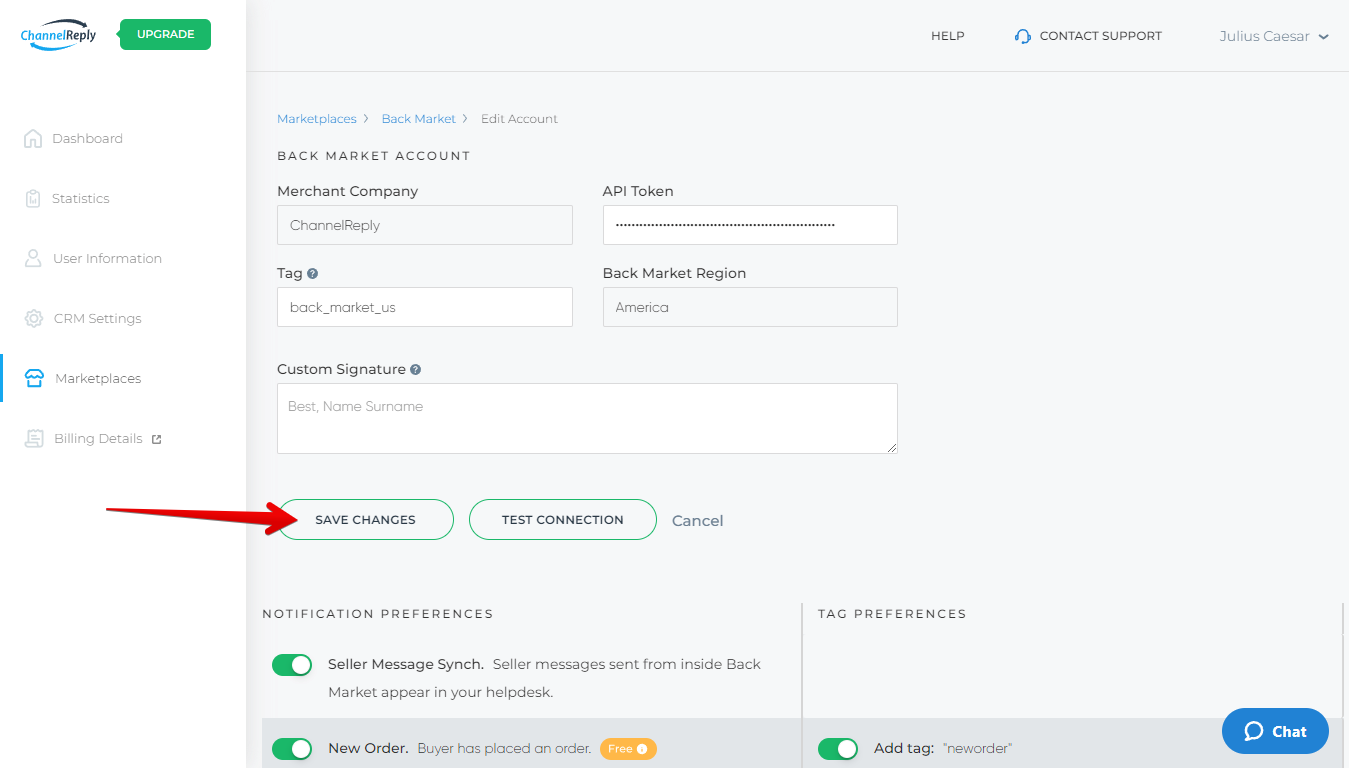Image resolution: width=1349 pixels, height=768 pixels.
Task: Click the Contact Support headset icon
Action: pyautogui.click(x=1022, y=36)
